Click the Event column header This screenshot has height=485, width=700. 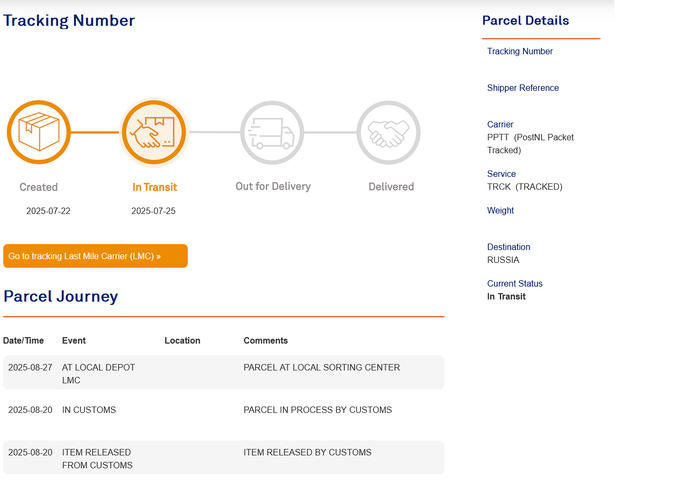tap(74, 341)
